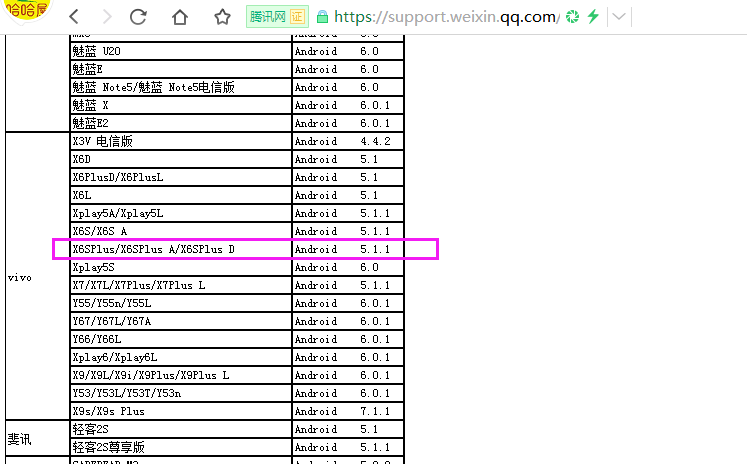This screenshot has height=464, width=747.
Task: Select the X9/X9L/X9i/X9Plus/X9Plus L cell
Action: [181, 375]
